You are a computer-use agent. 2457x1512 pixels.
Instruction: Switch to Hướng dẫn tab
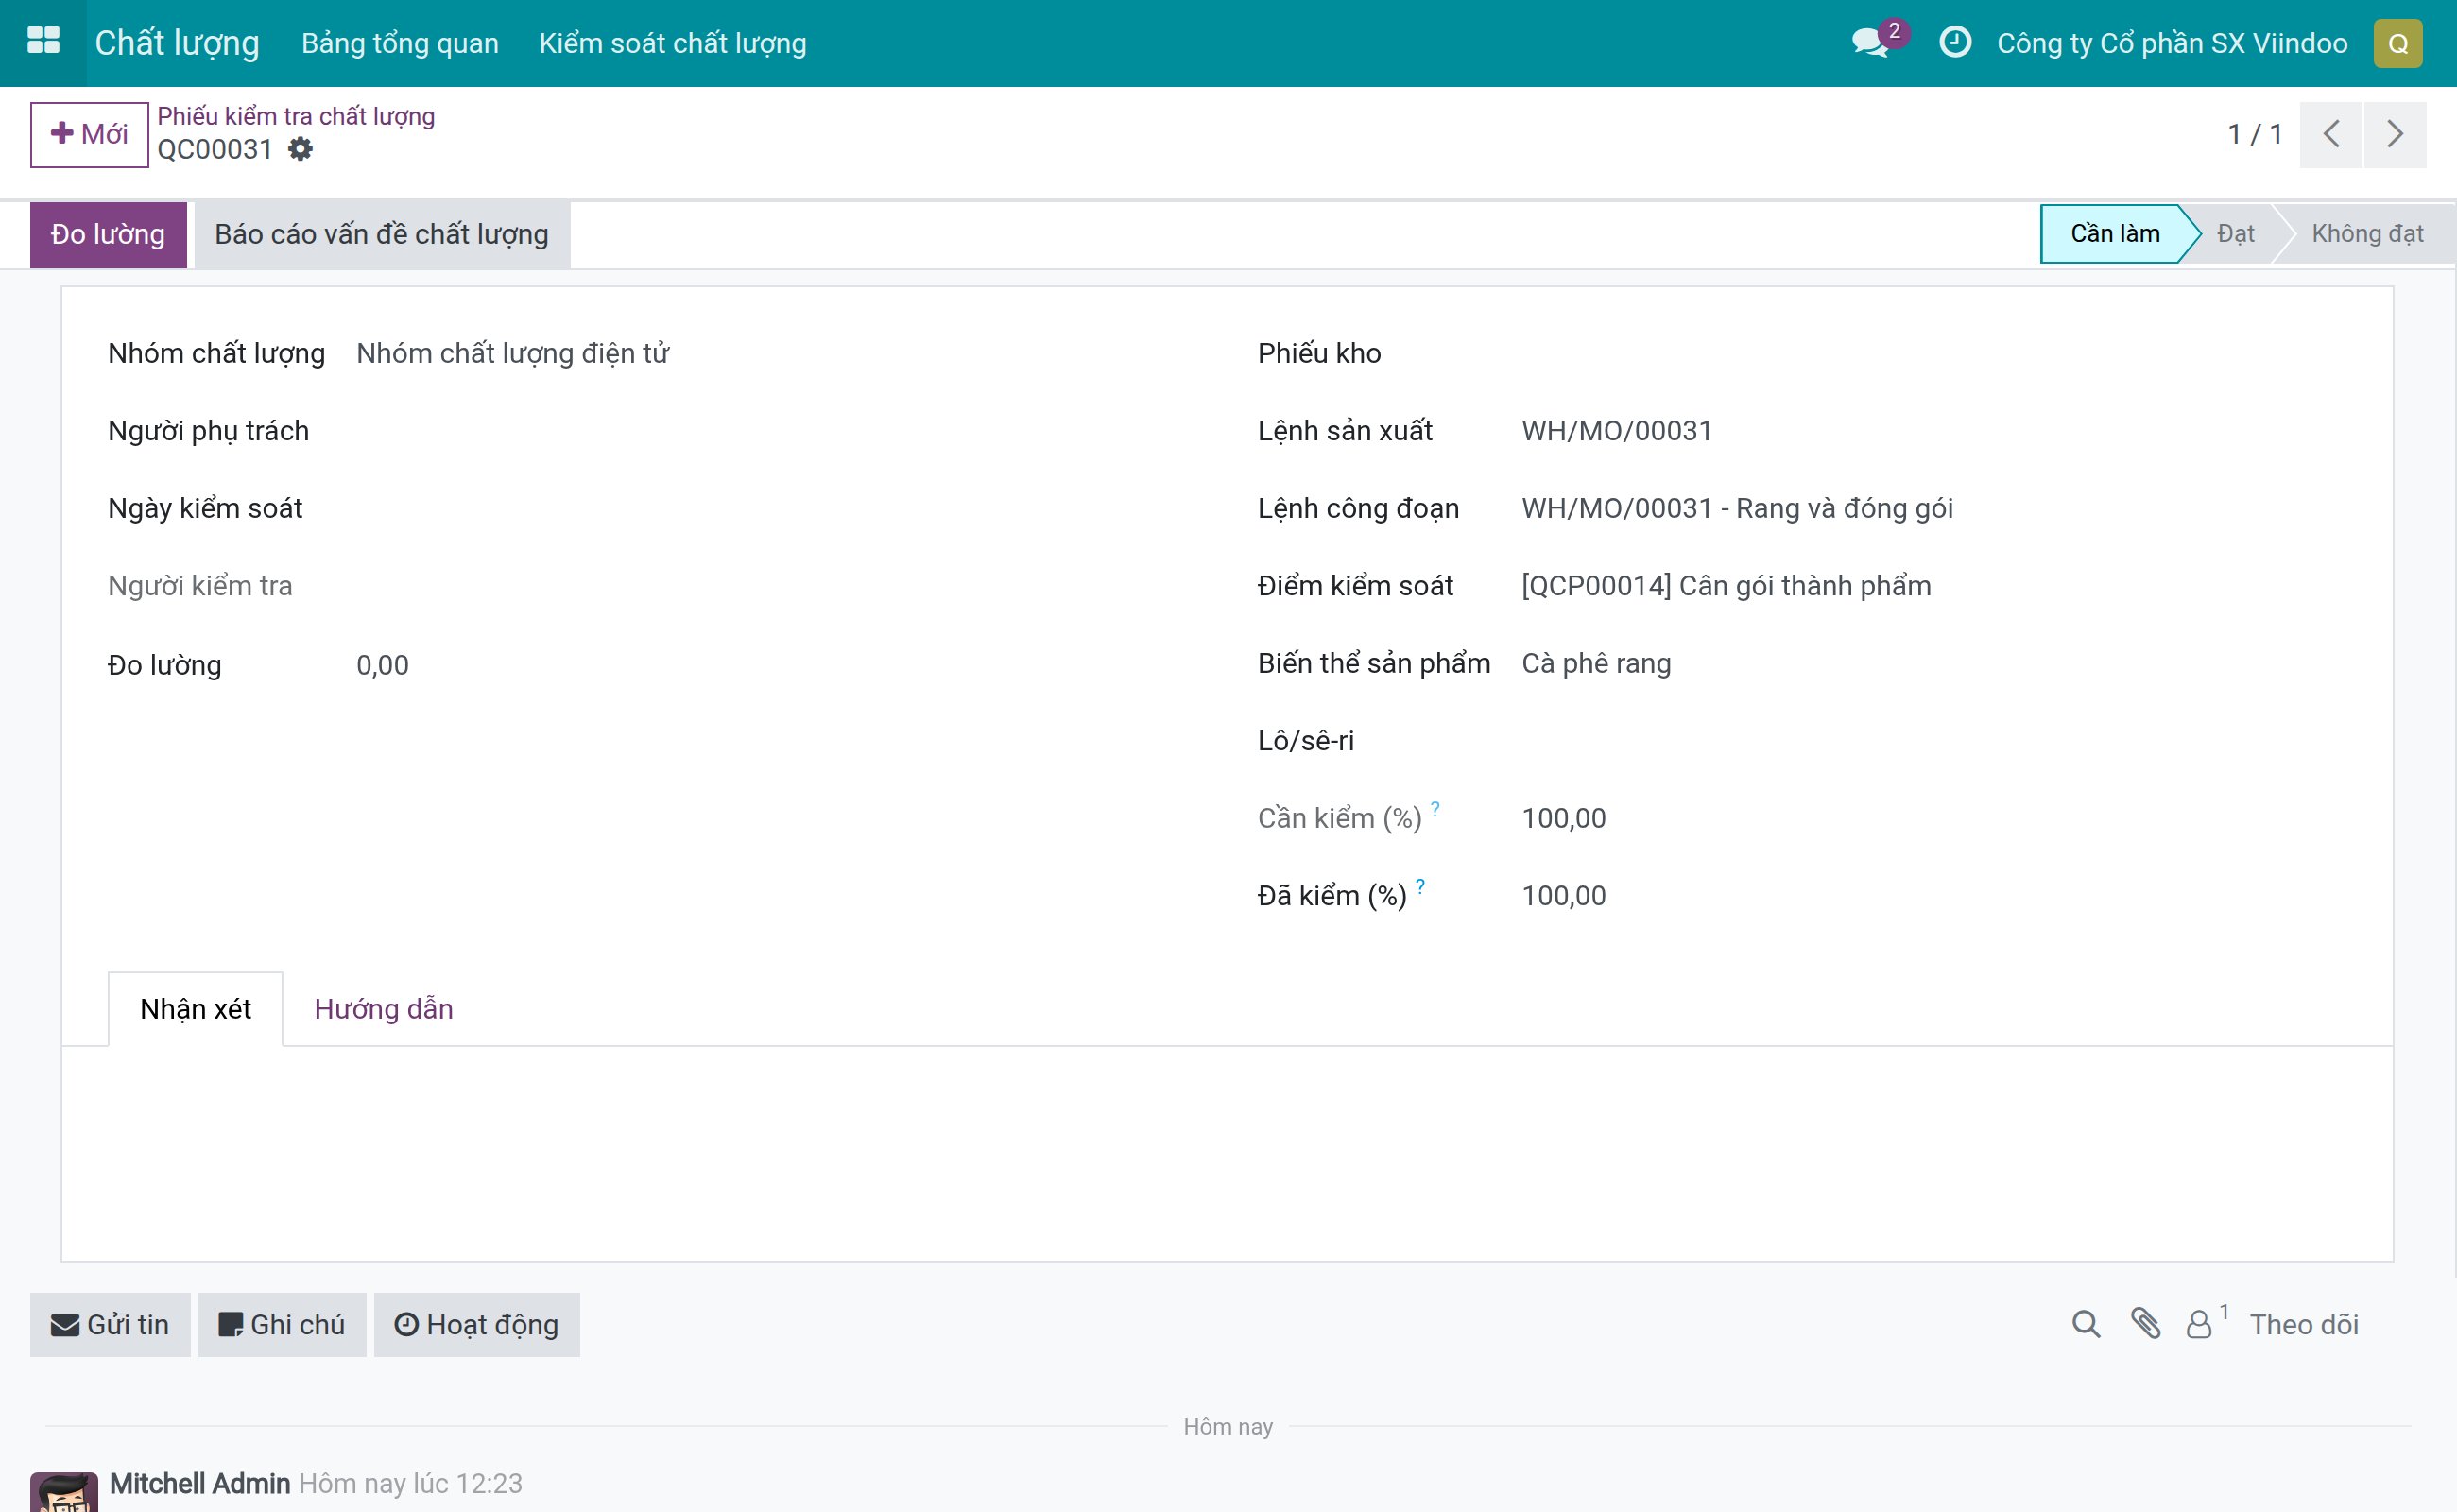pos(383,1008)
